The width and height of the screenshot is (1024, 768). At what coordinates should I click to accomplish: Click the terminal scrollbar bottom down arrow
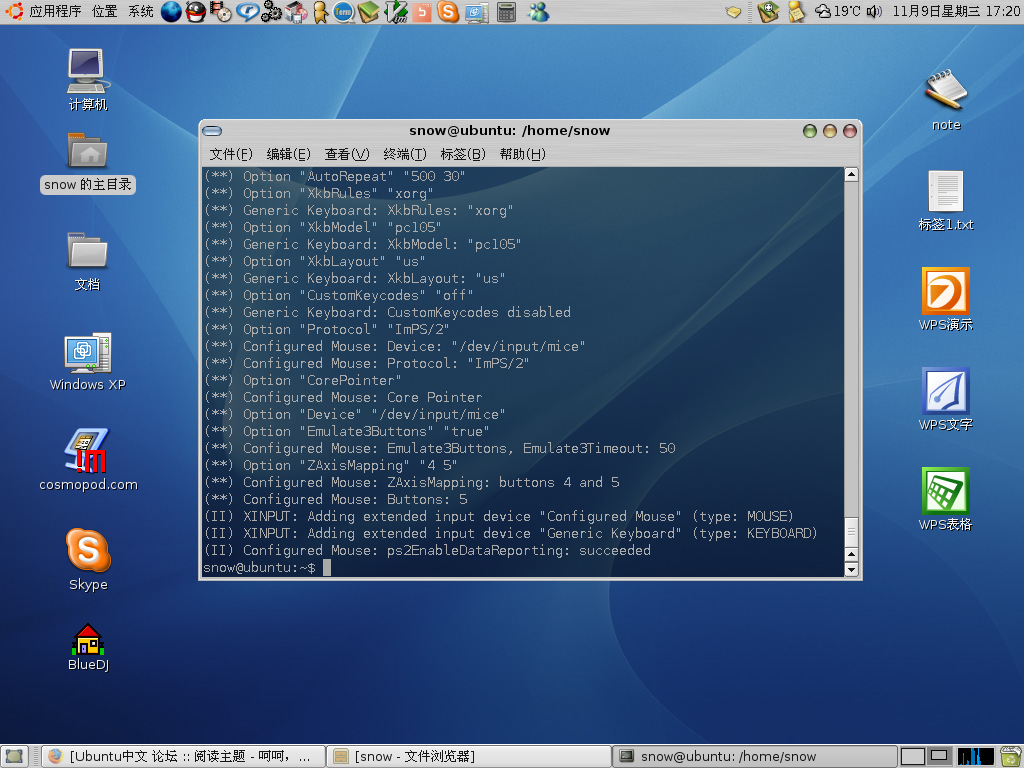tap(851, 569)
